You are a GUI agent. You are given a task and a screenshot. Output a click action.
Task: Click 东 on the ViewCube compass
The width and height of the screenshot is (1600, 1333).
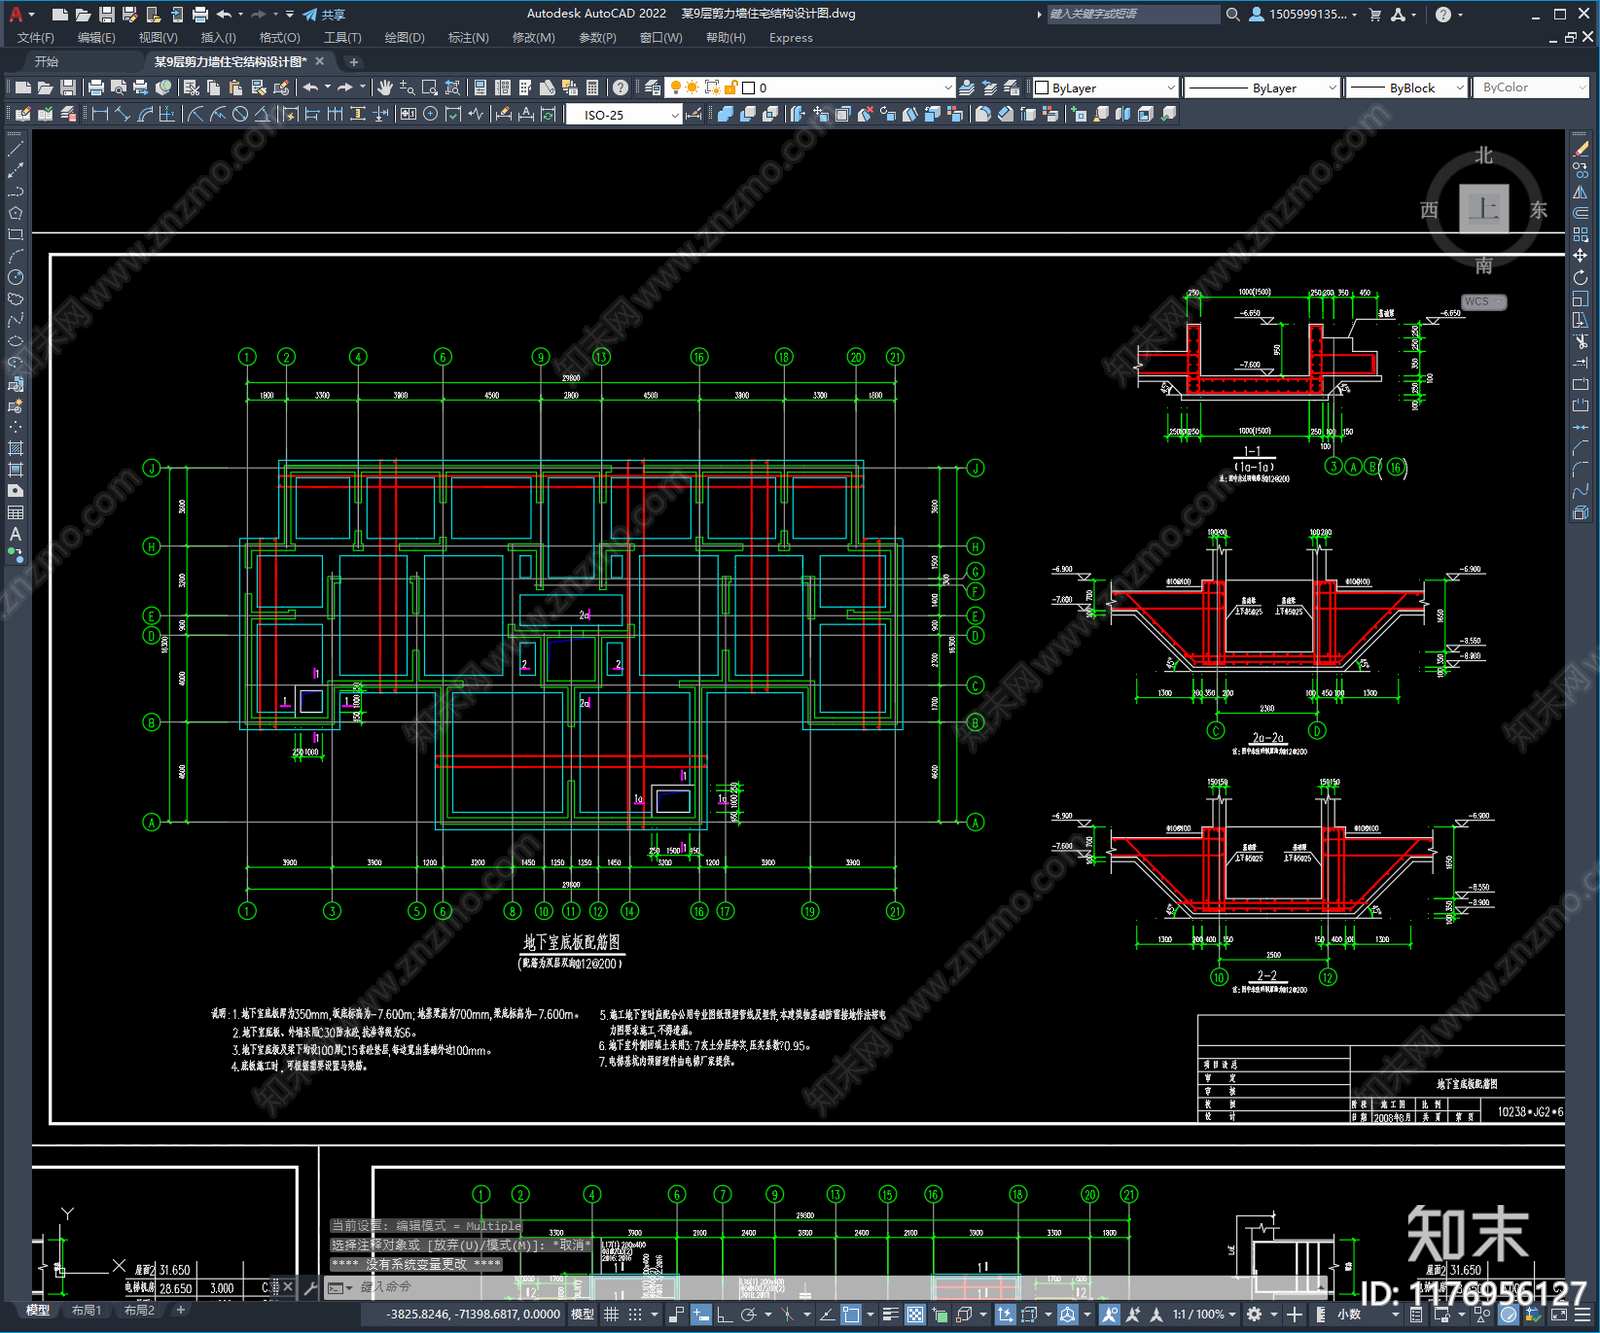point(1538,210)
